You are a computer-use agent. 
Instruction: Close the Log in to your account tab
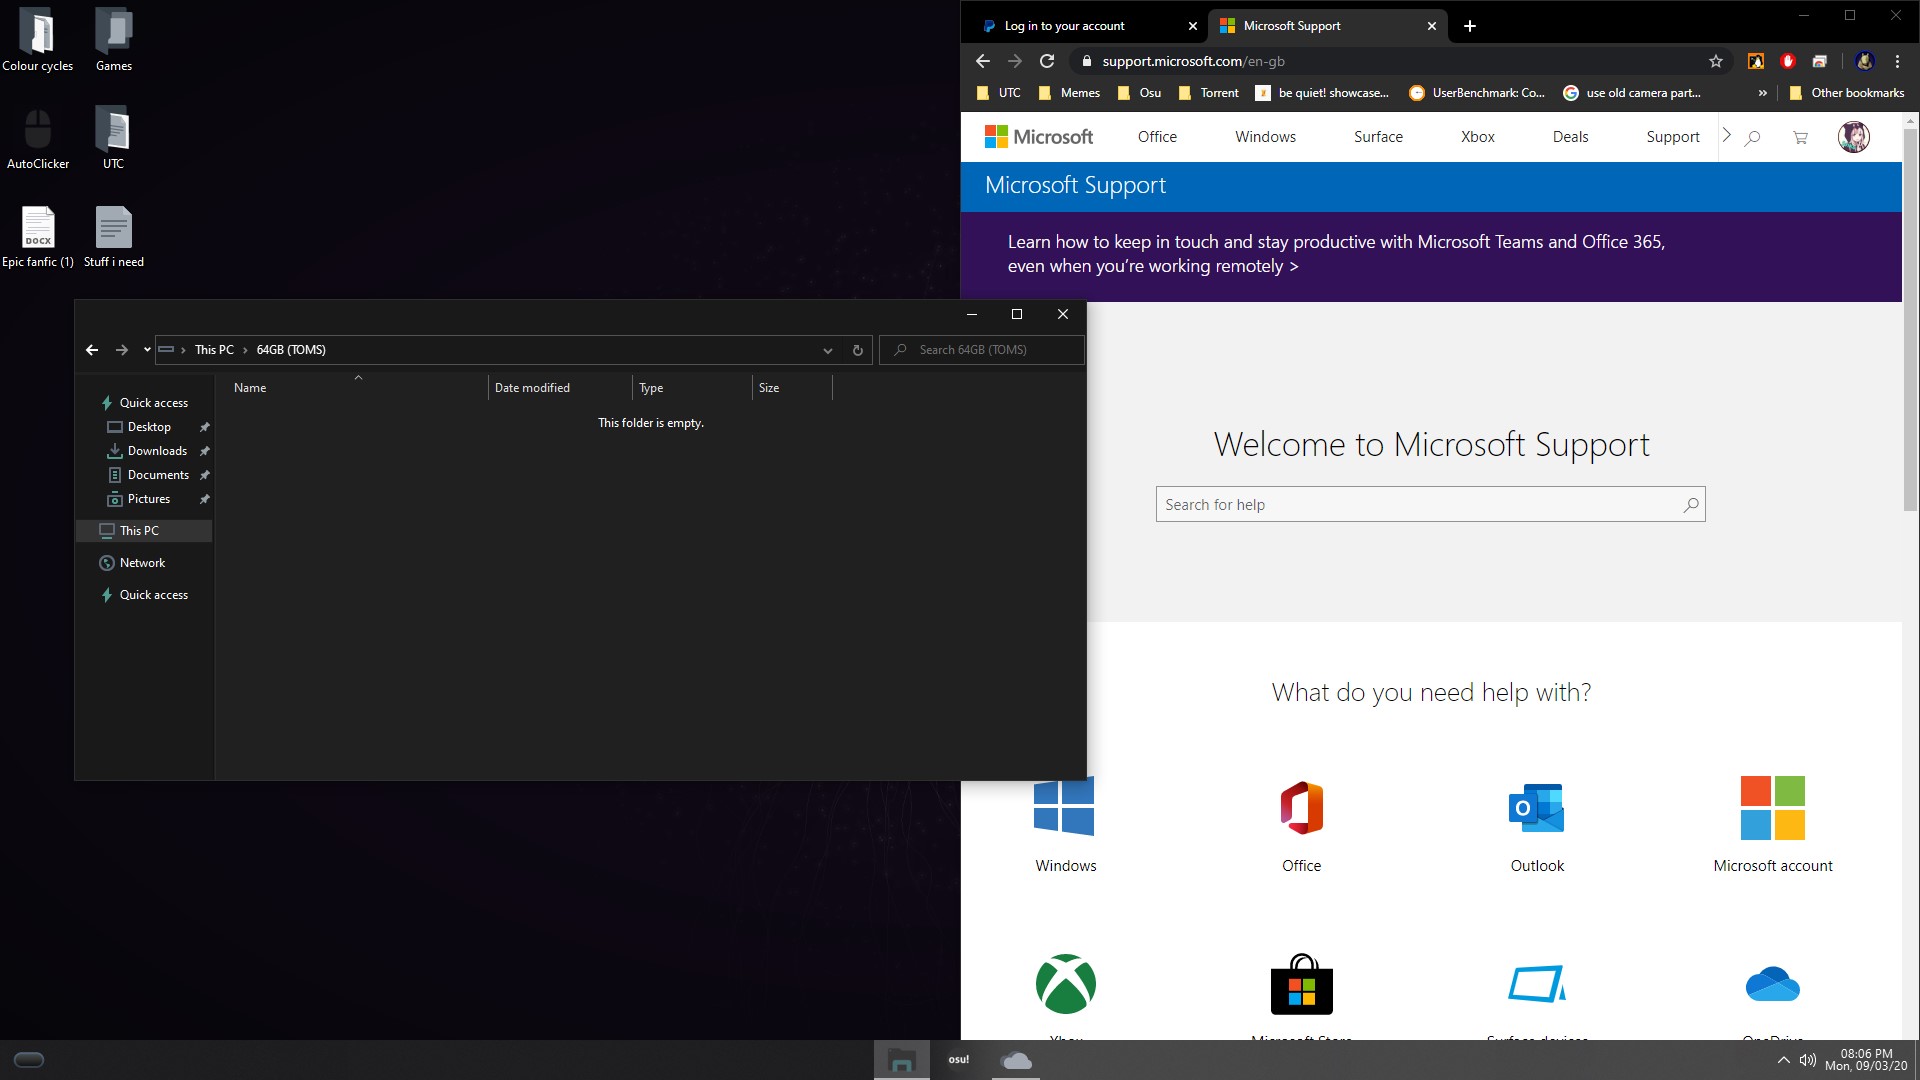point(1192,26)
